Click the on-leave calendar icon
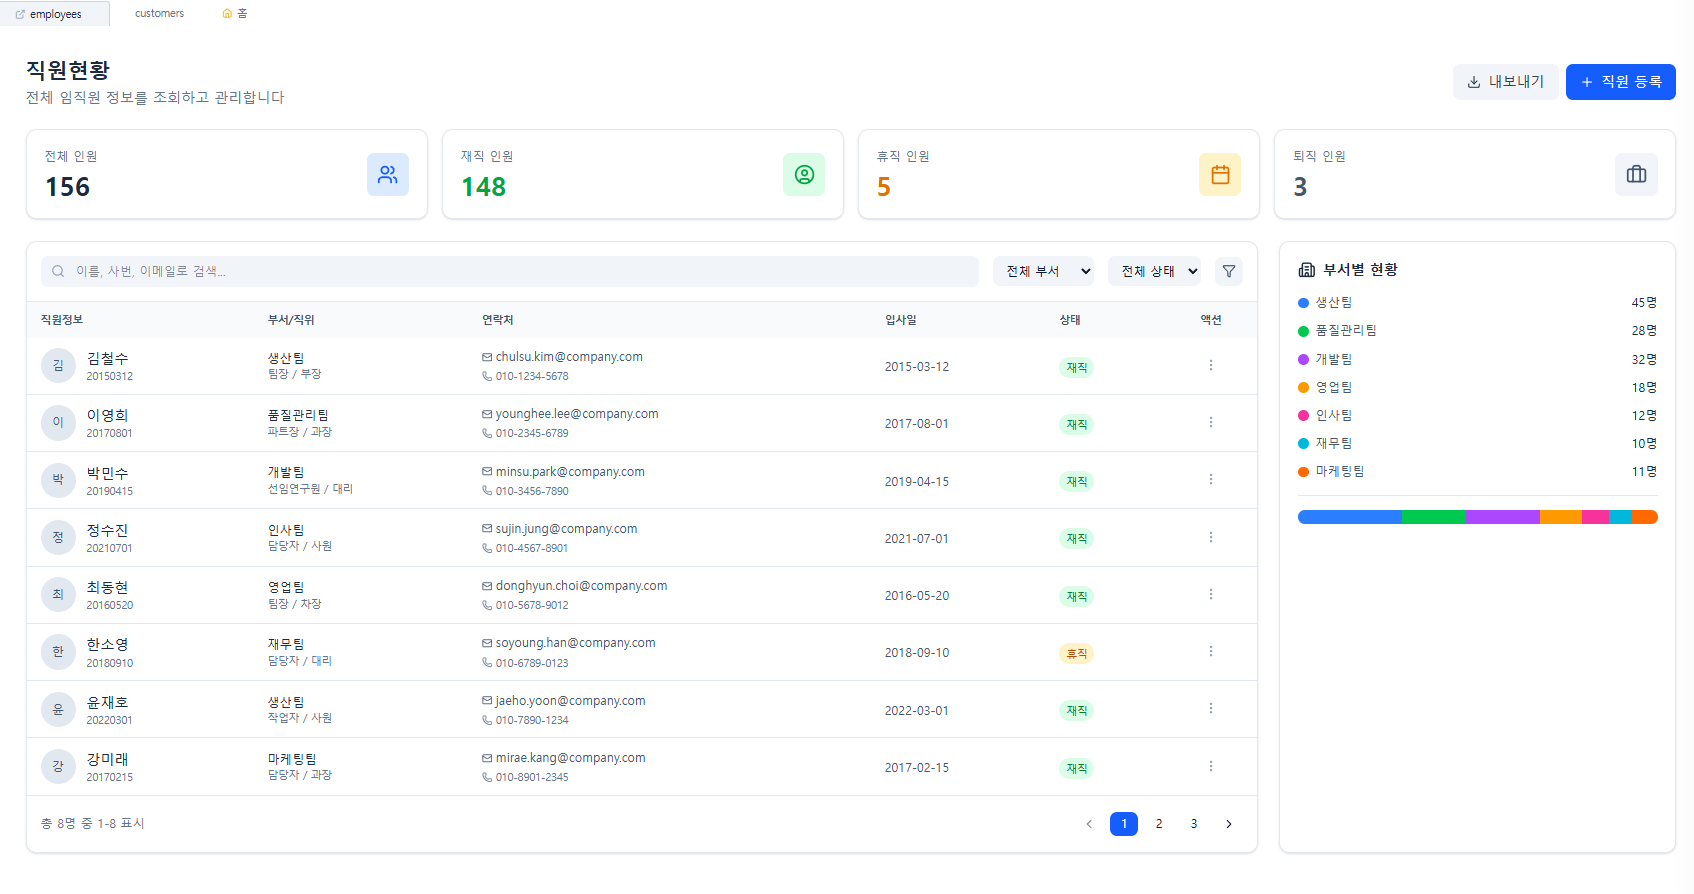 tap(1219, 175)
